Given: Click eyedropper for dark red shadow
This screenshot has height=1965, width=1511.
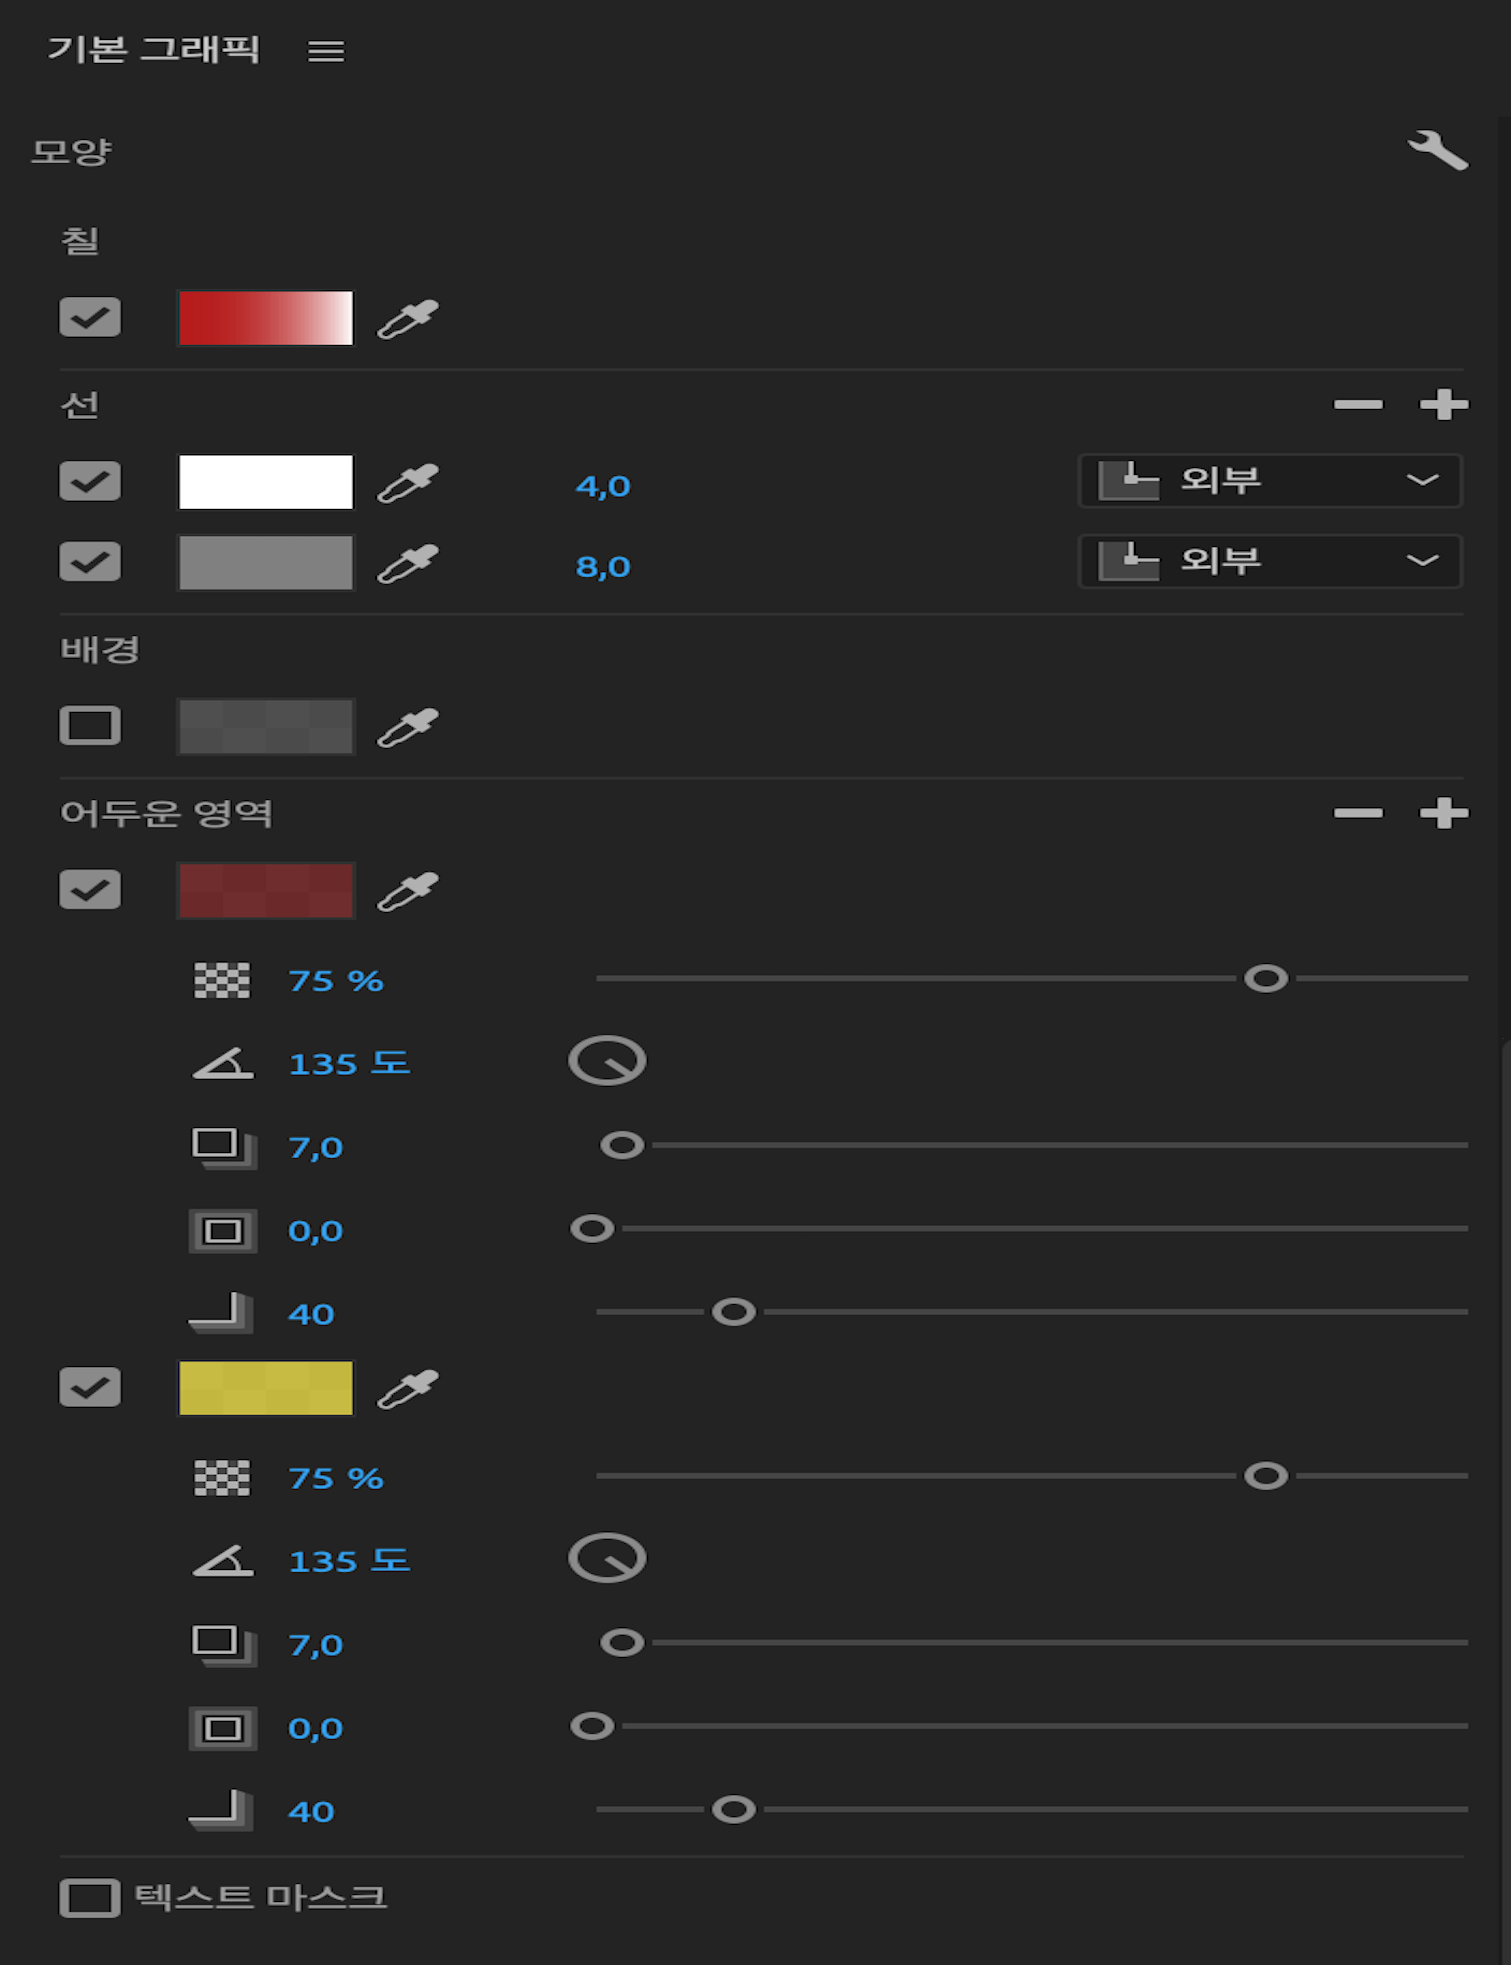Looking at the screenshot, I should point(408,891).
